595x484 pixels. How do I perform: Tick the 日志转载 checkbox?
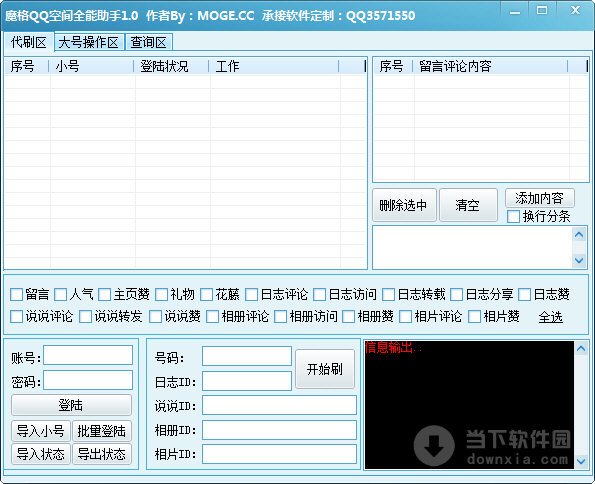coord(388,295)
